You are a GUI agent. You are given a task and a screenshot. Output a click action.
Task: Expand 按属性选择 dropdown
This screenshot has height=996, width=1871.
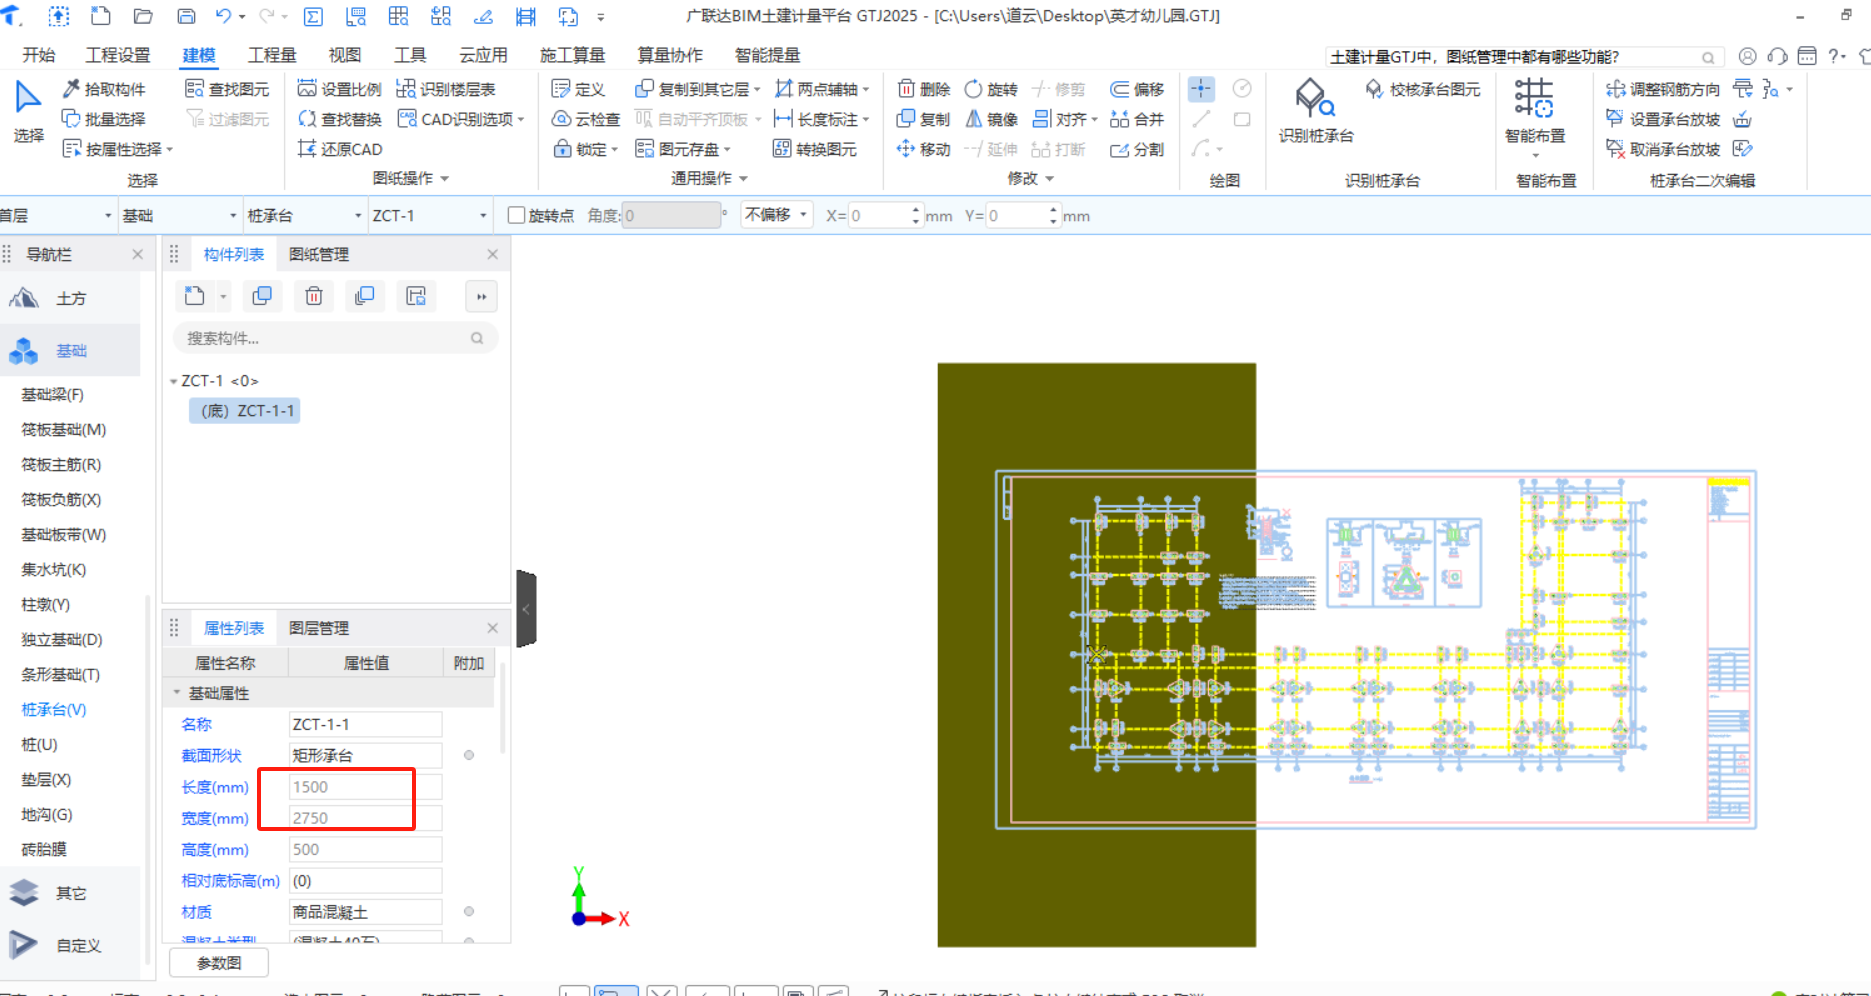170,149
